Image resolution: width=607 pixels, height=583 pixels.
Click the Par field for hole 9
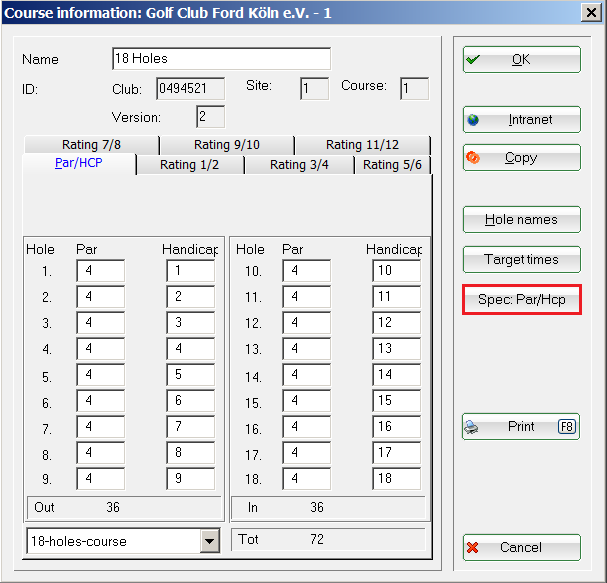(x=101, y=479)
